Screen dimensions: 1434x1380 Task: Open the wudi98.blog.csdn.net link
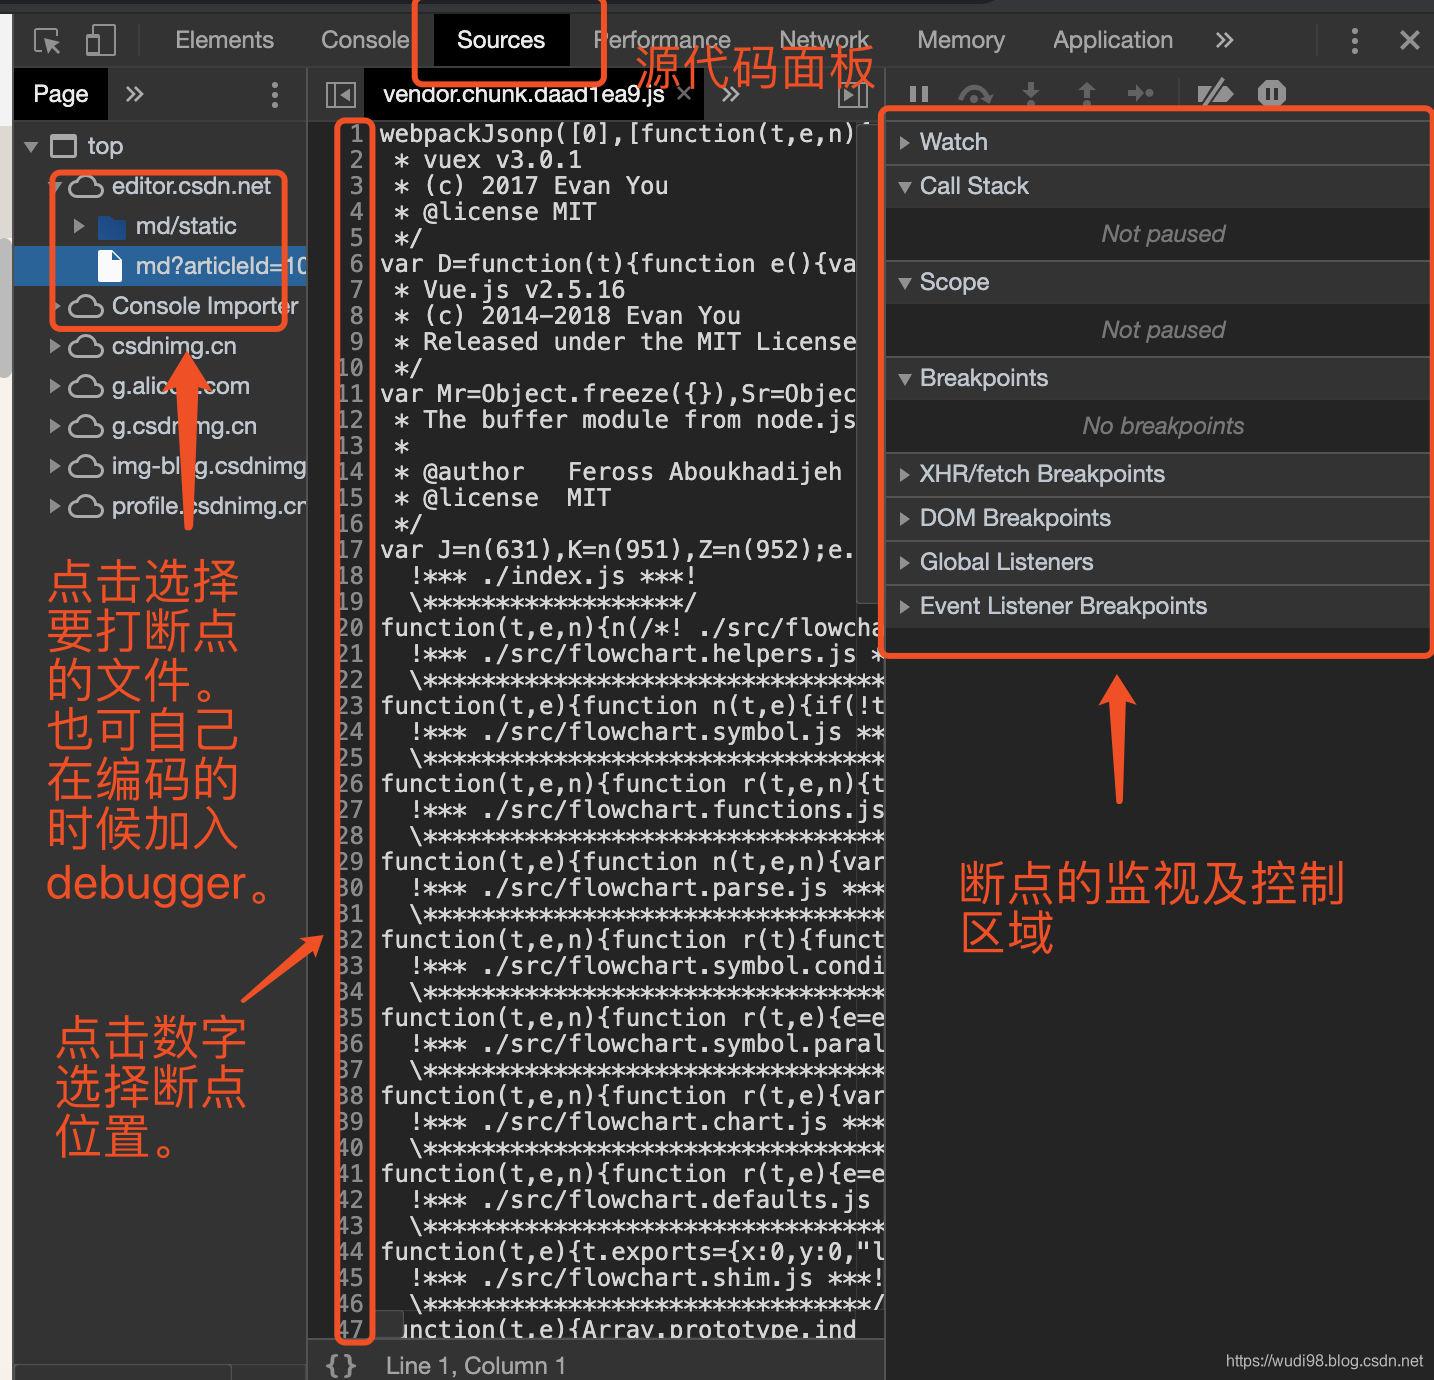[1326, 1361]
